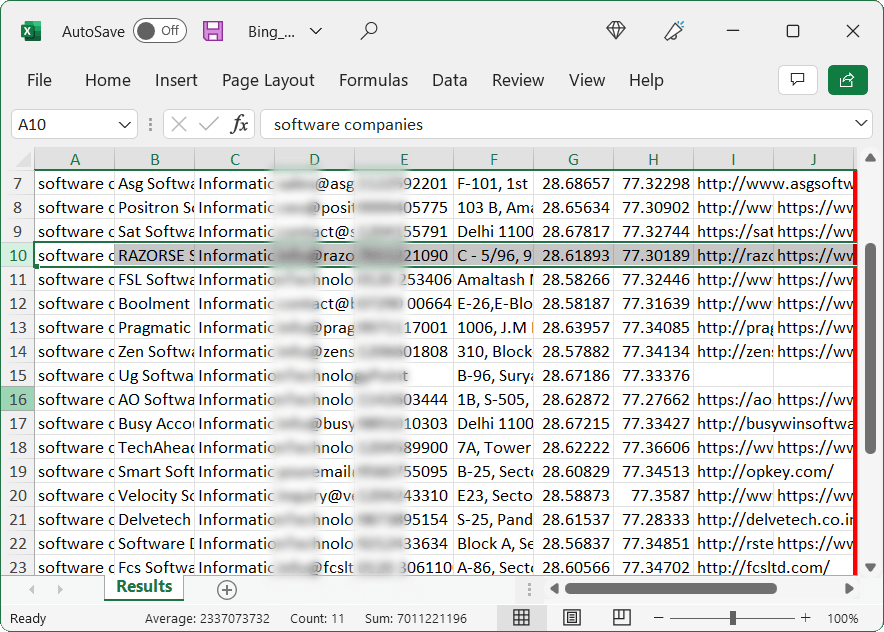Toggle the AutoSave switch
Screen dimensions: 884x632
[x=160, y=31]
